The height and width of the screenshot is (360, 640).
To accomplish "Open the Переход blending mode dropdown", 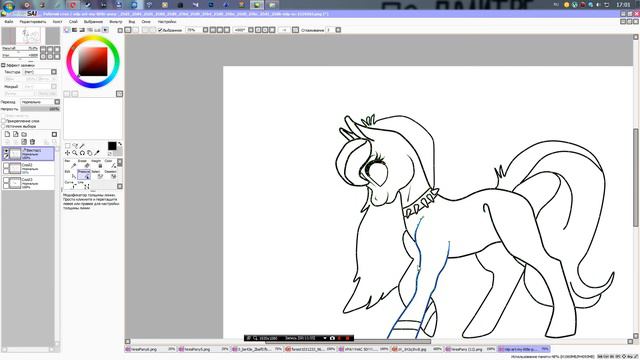I will (x=57, y=102).
